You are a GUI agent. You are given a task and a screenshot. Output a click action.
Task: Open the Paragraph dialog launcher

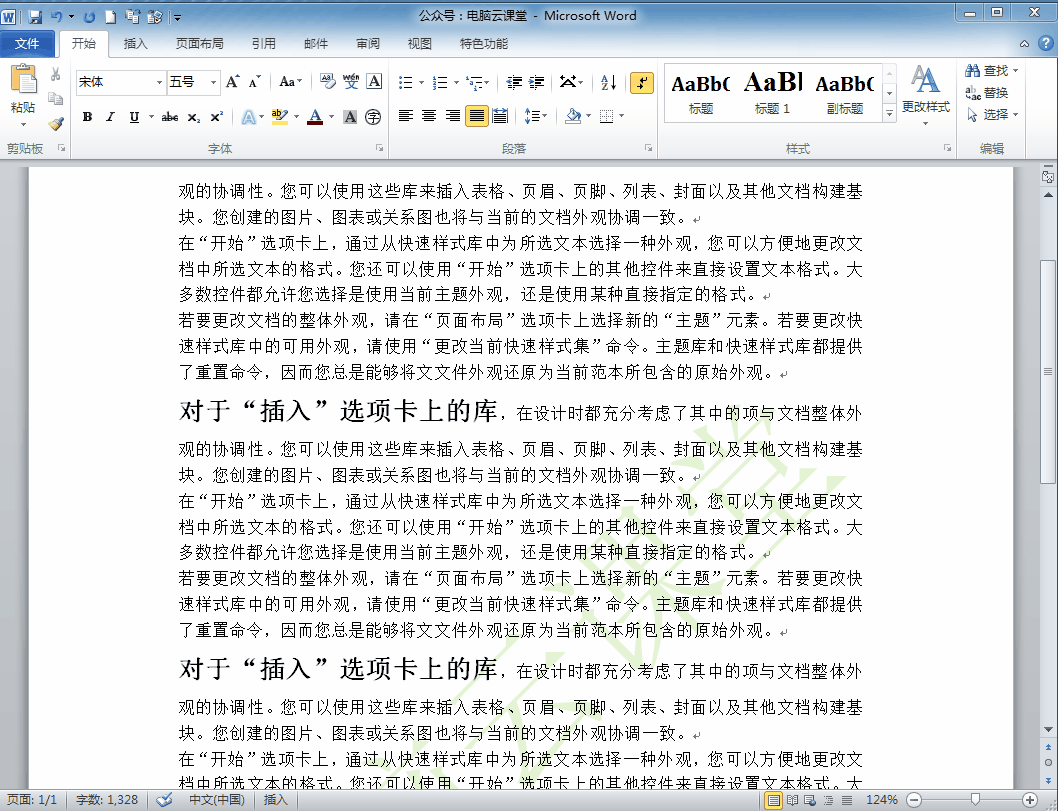648,148
